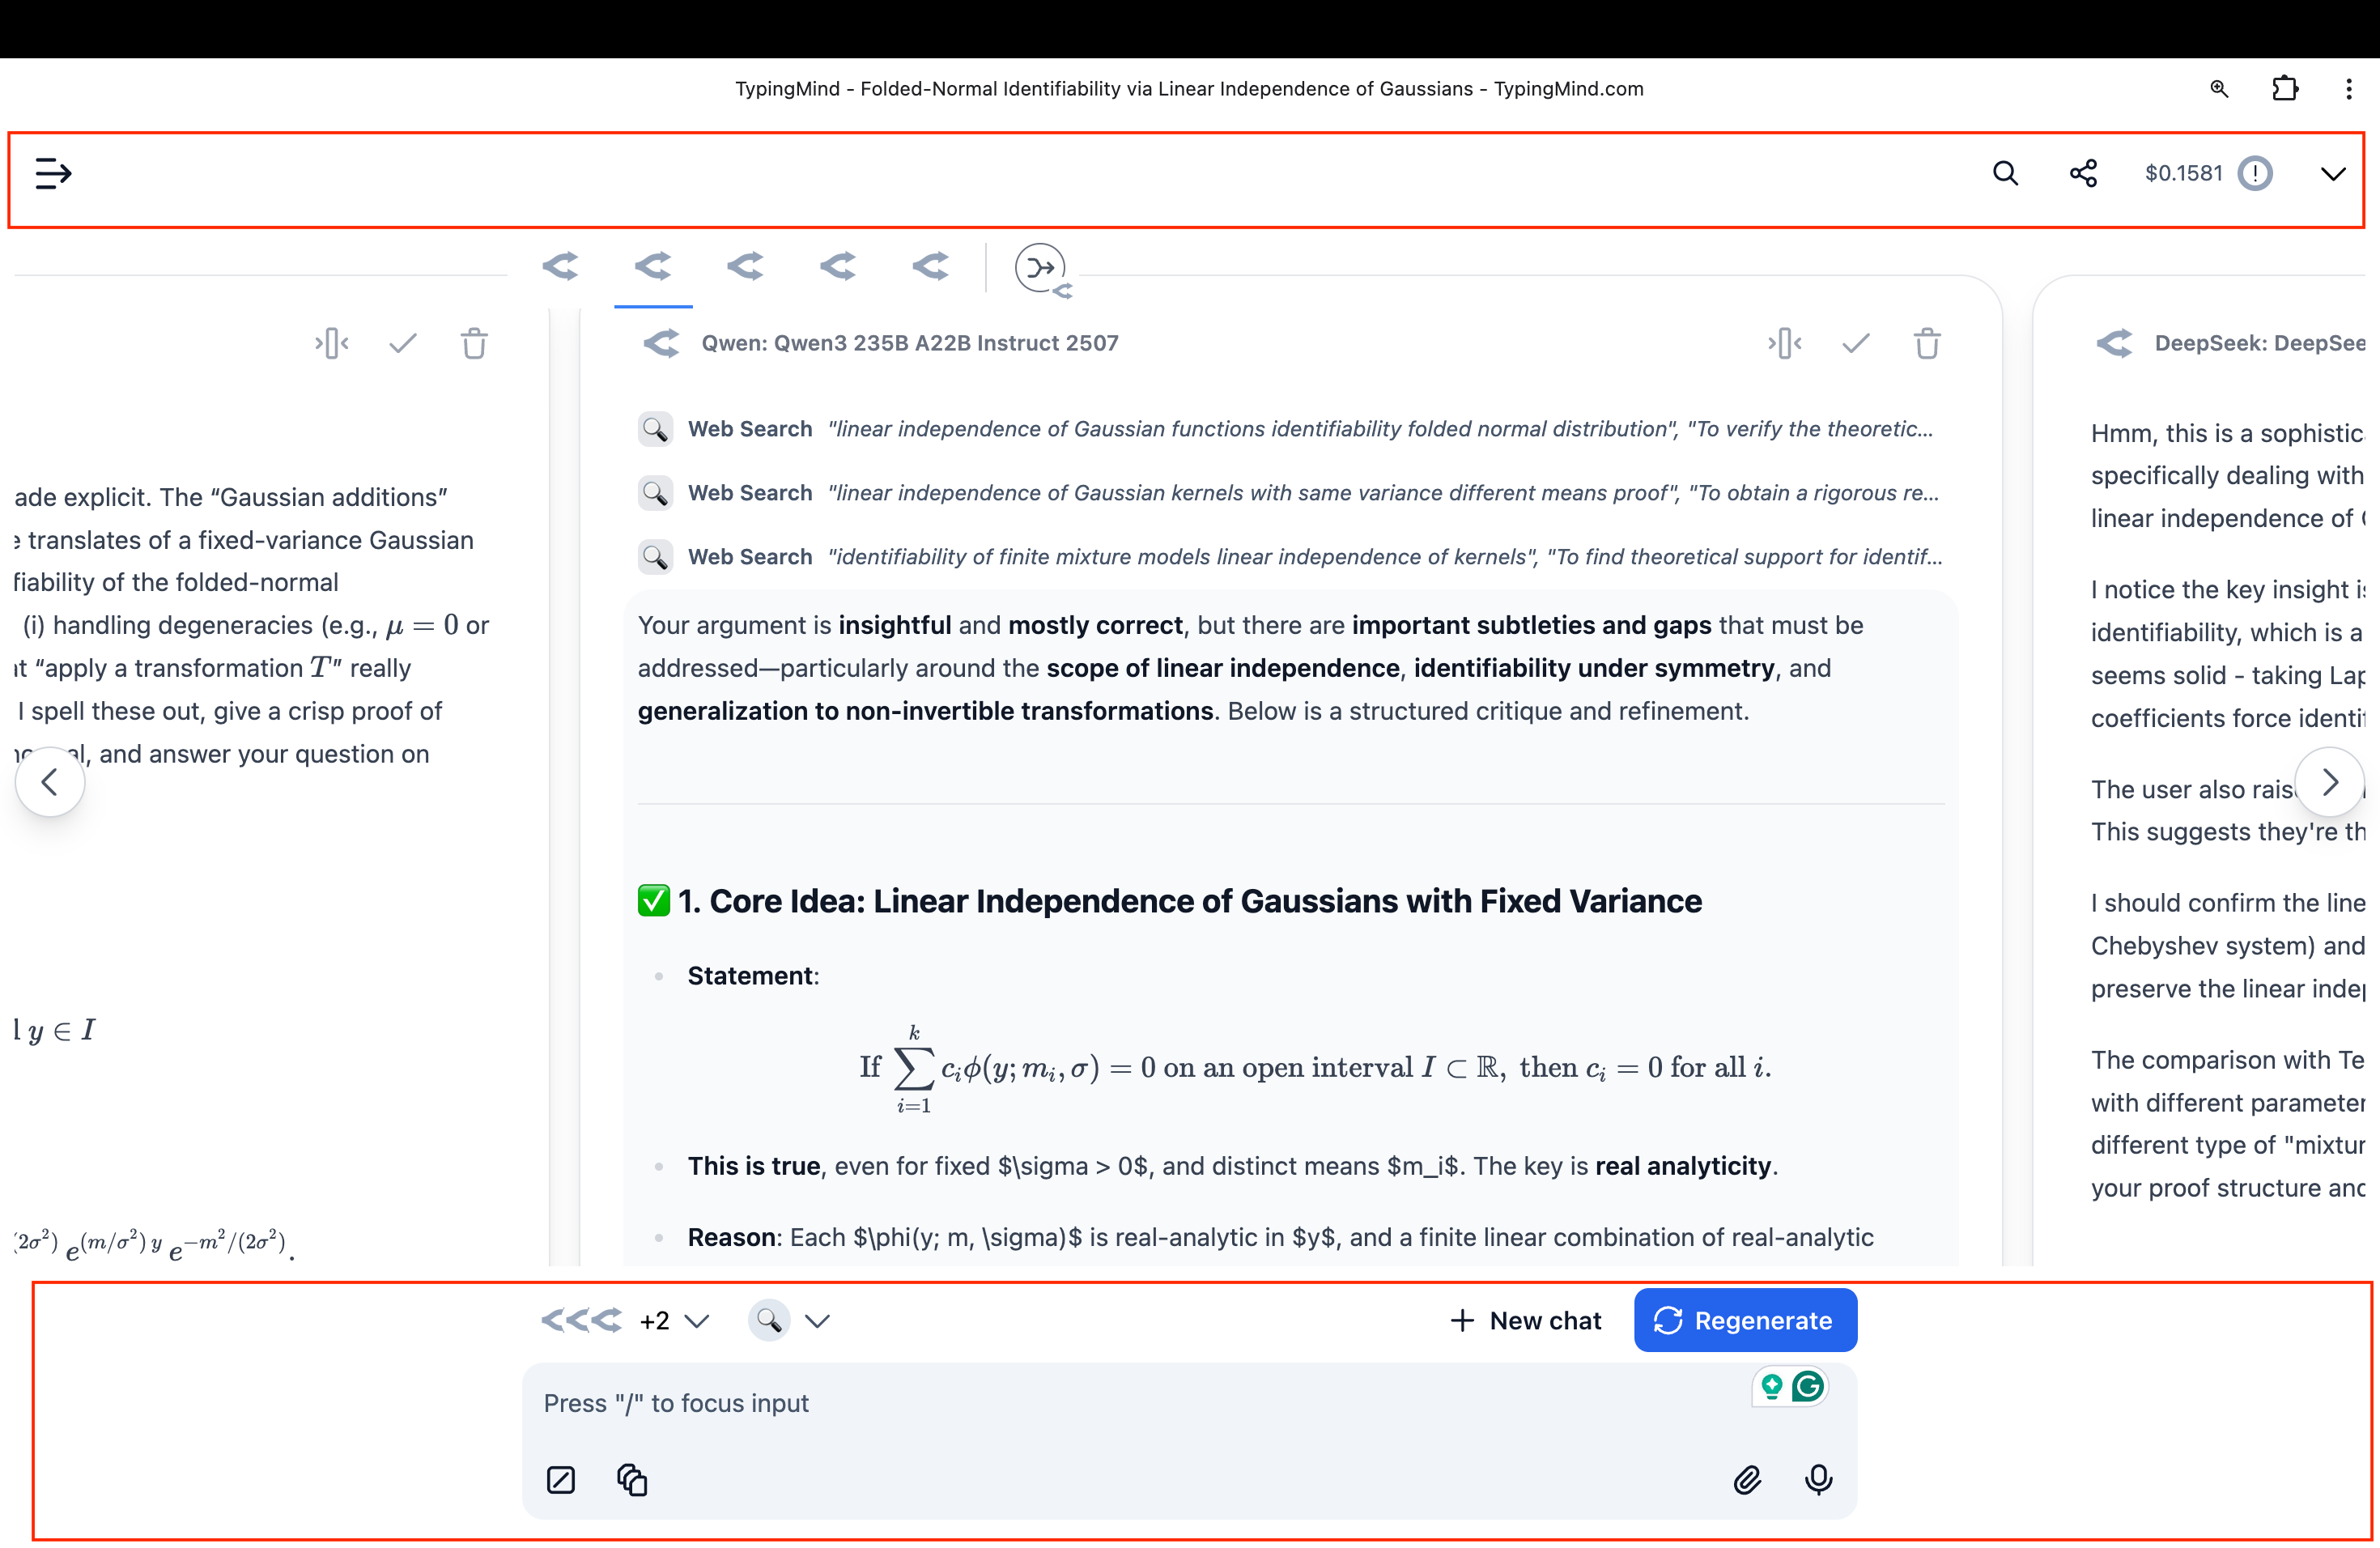Mark the Qwen response with the checkmark

[1856, 344]
